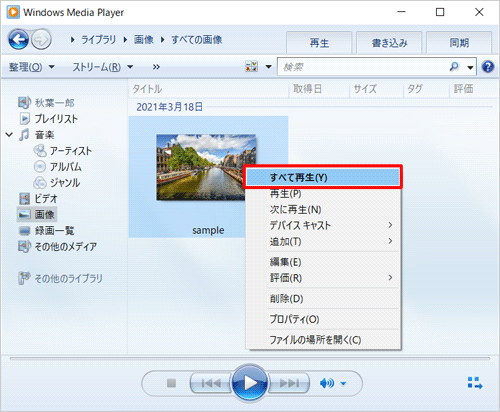
Task: Click the greyed forward navigation arrow
Action: pos(41,39)
